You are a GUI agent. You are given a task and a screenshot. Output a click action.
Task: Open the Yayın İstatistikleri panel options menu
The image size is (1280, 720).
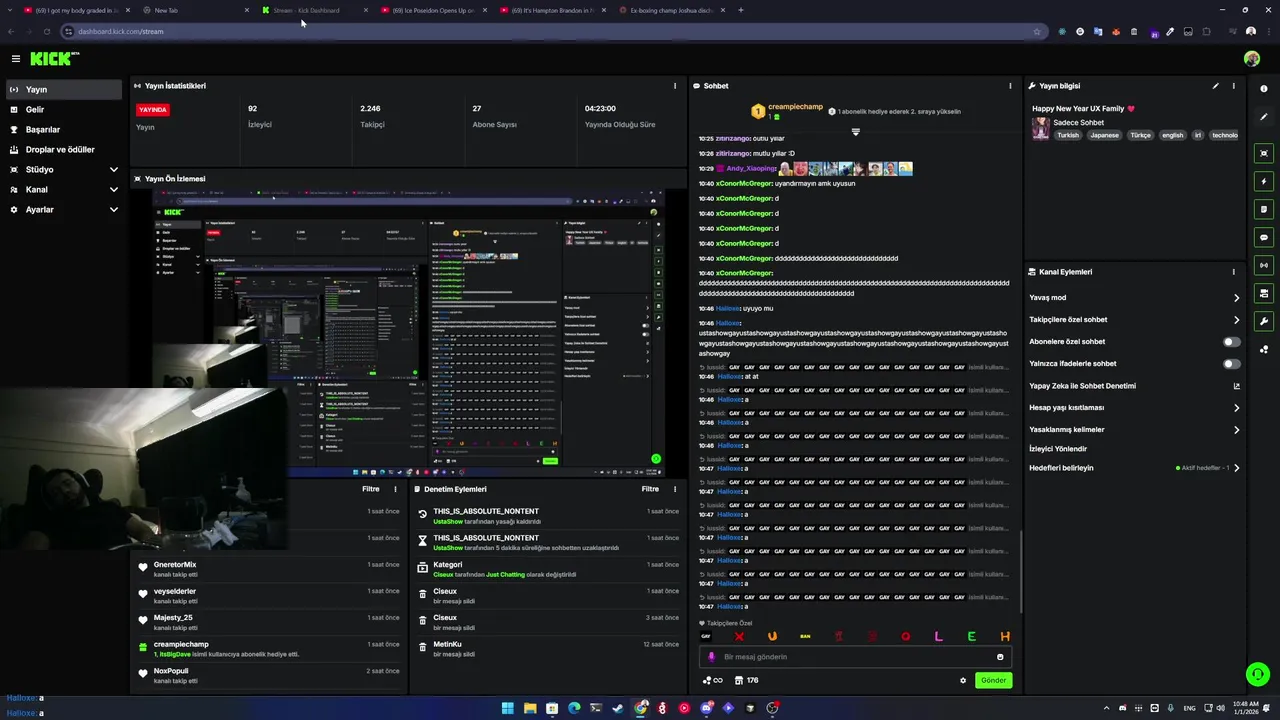[x=675, y=86]
